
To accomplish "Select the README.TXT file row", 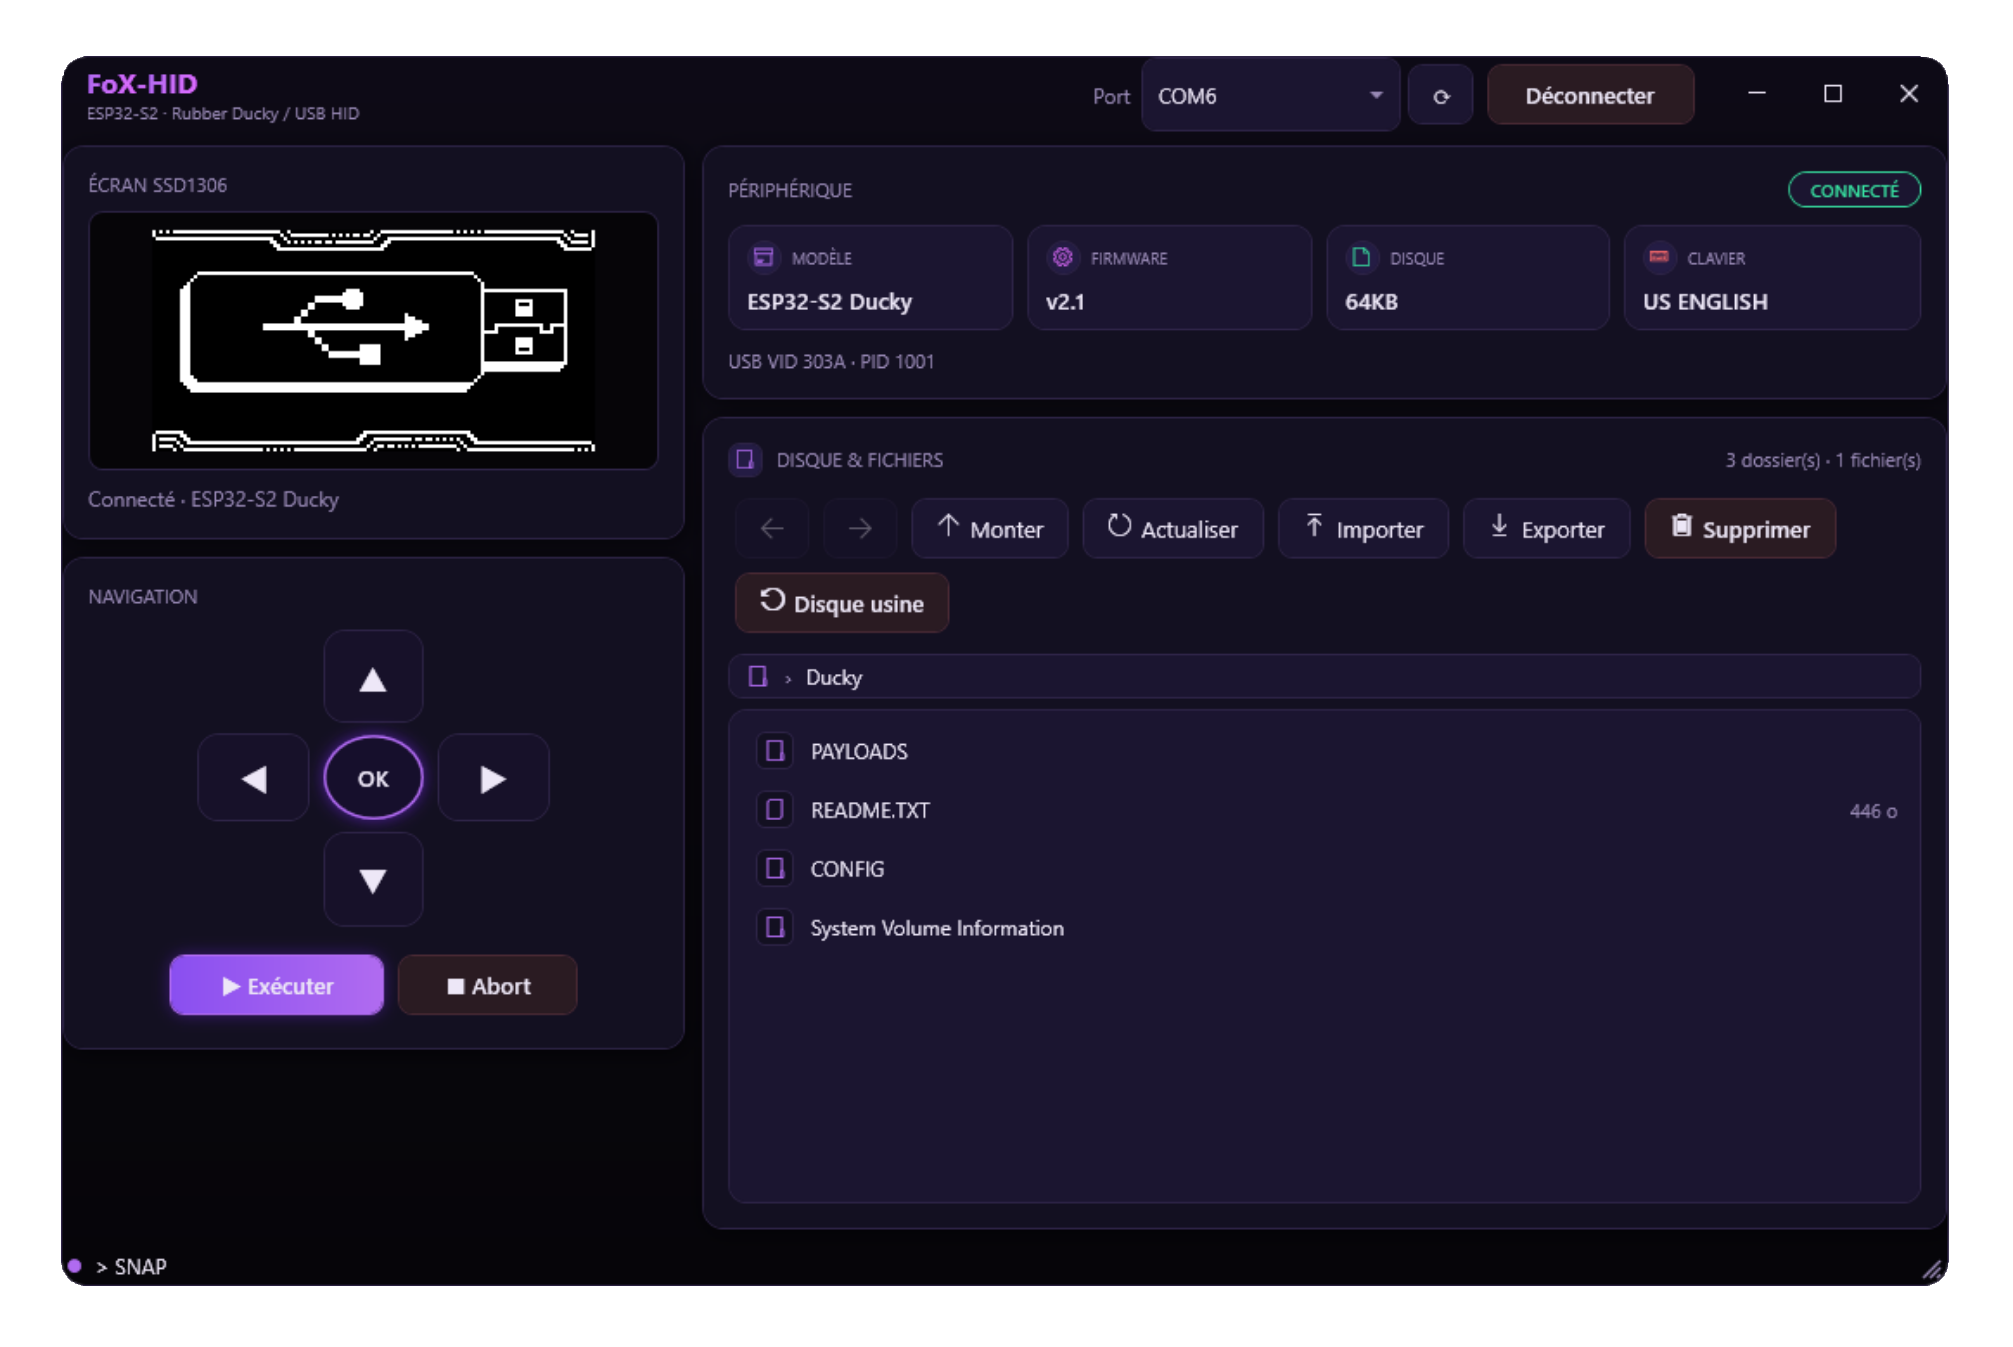I will tap(1324, 810).
